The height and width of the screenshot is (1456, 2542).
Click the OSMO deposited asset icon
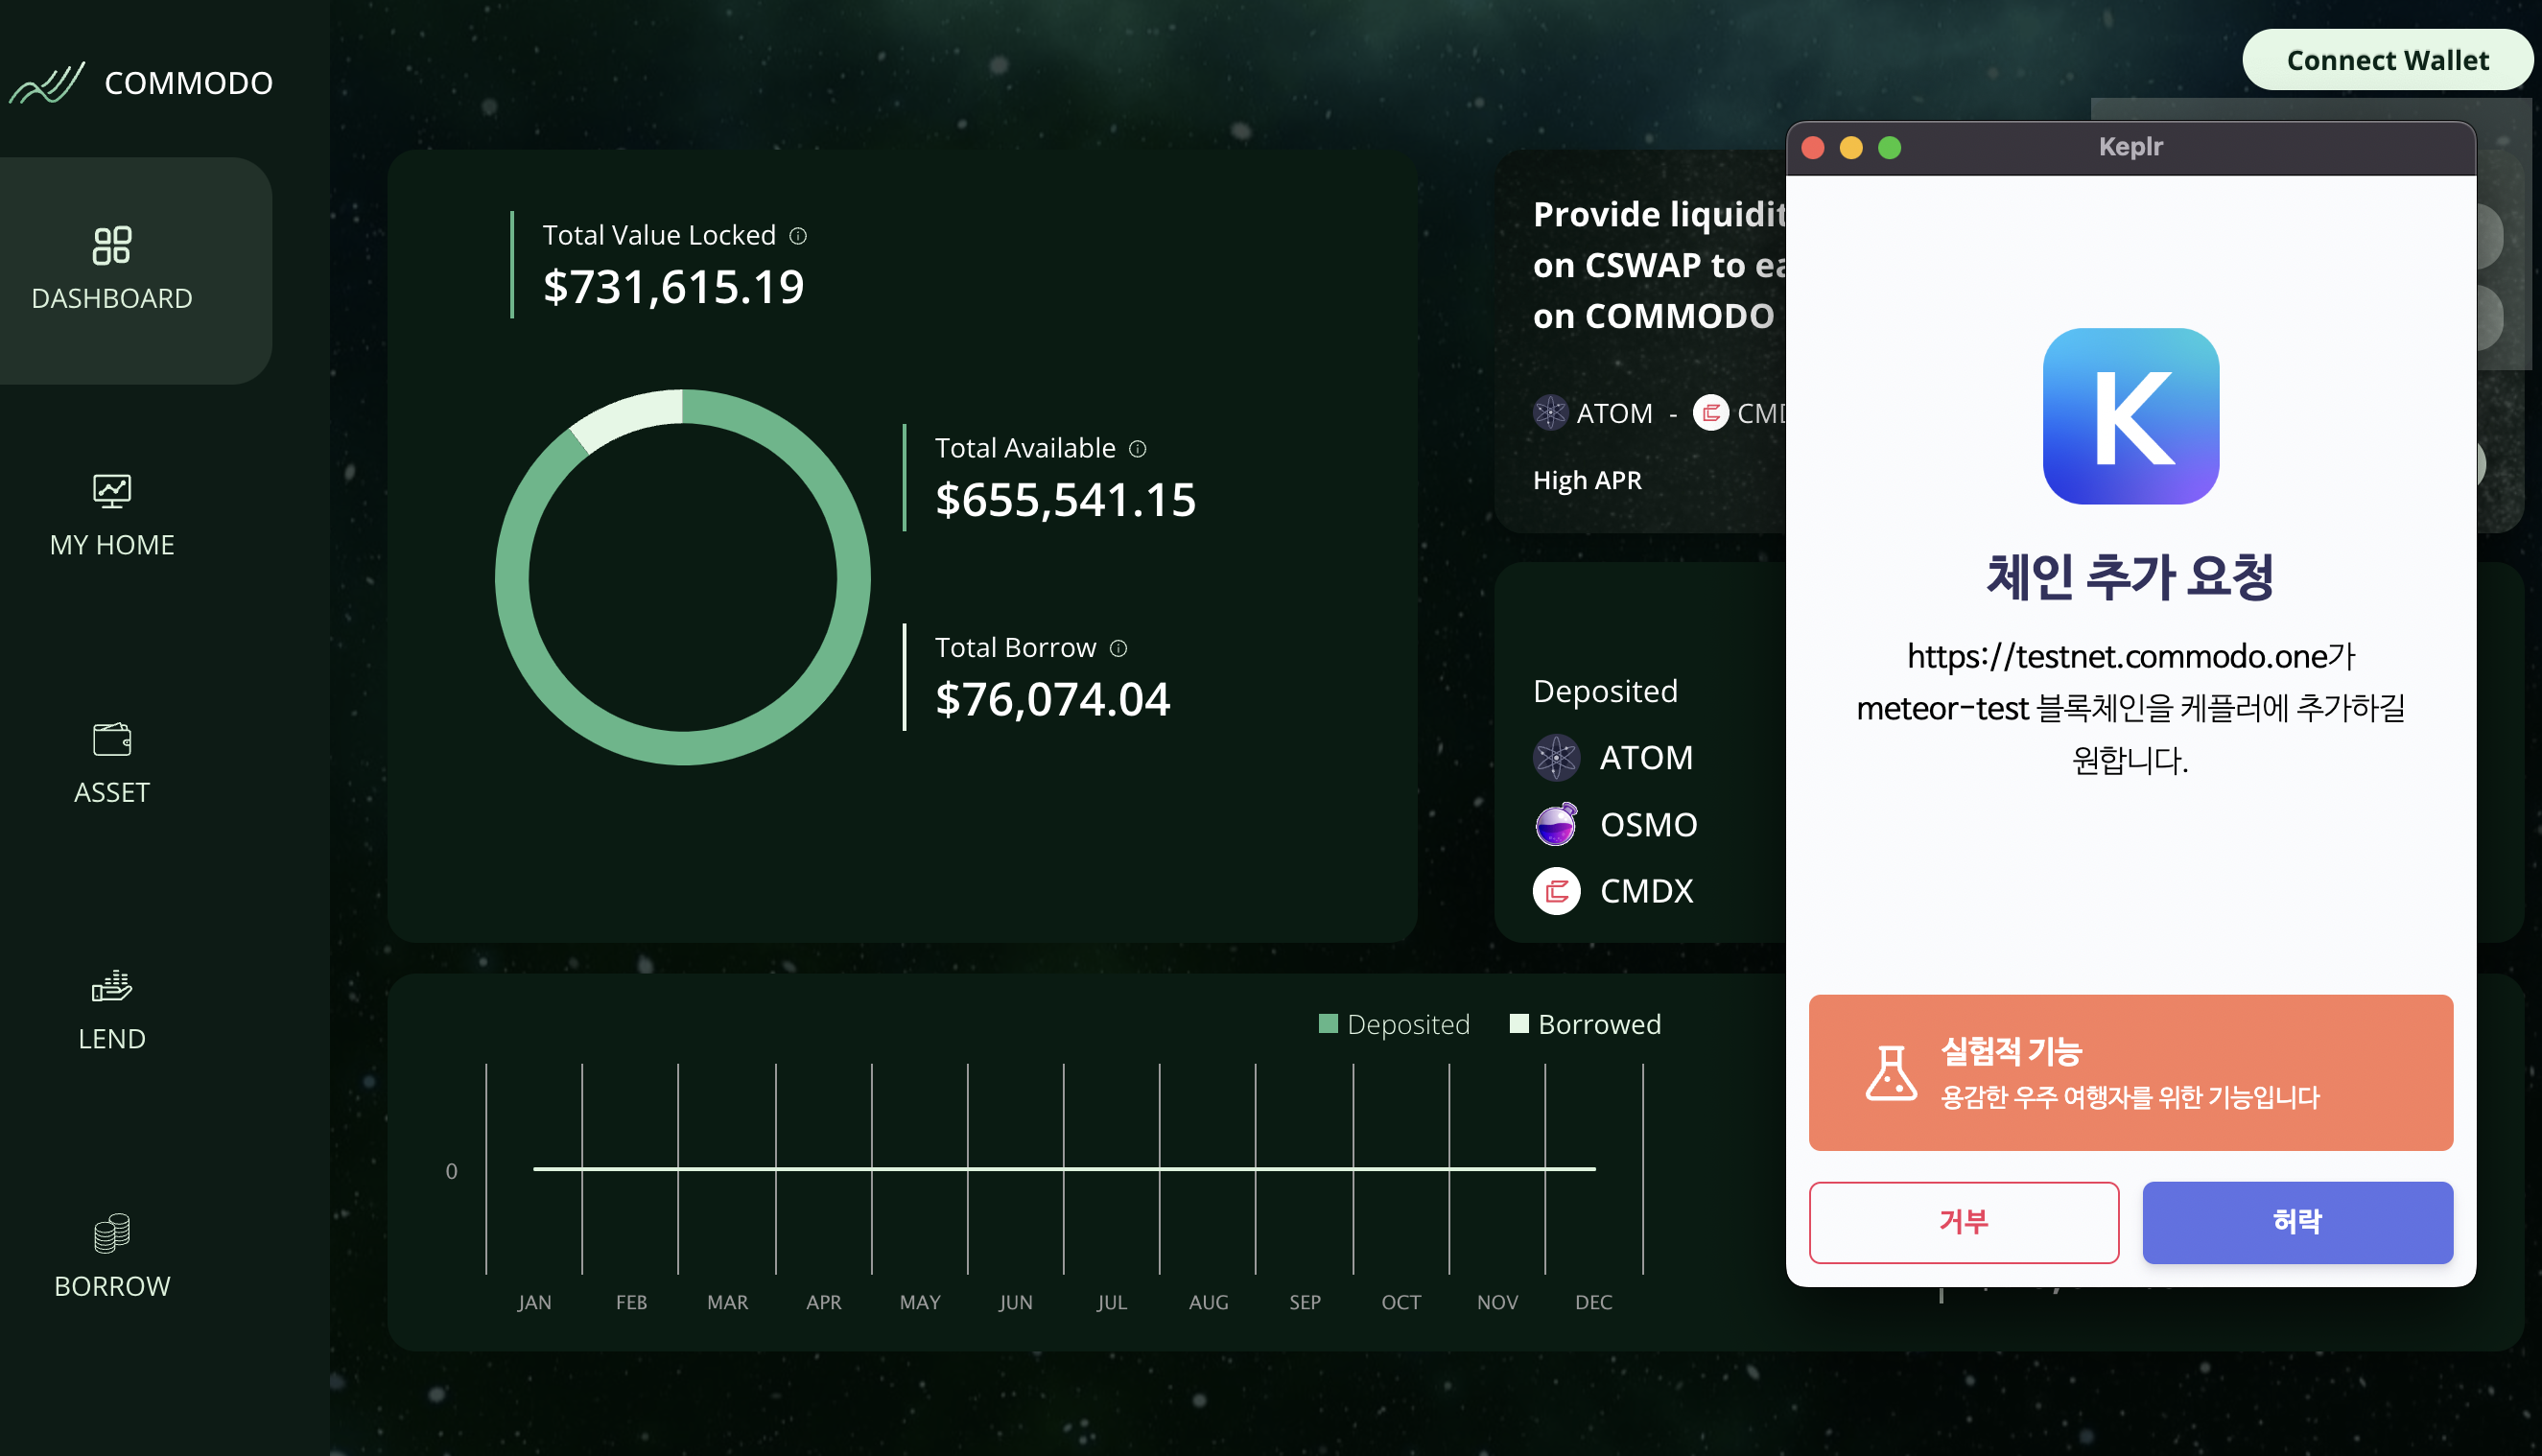click(1556, 825)
